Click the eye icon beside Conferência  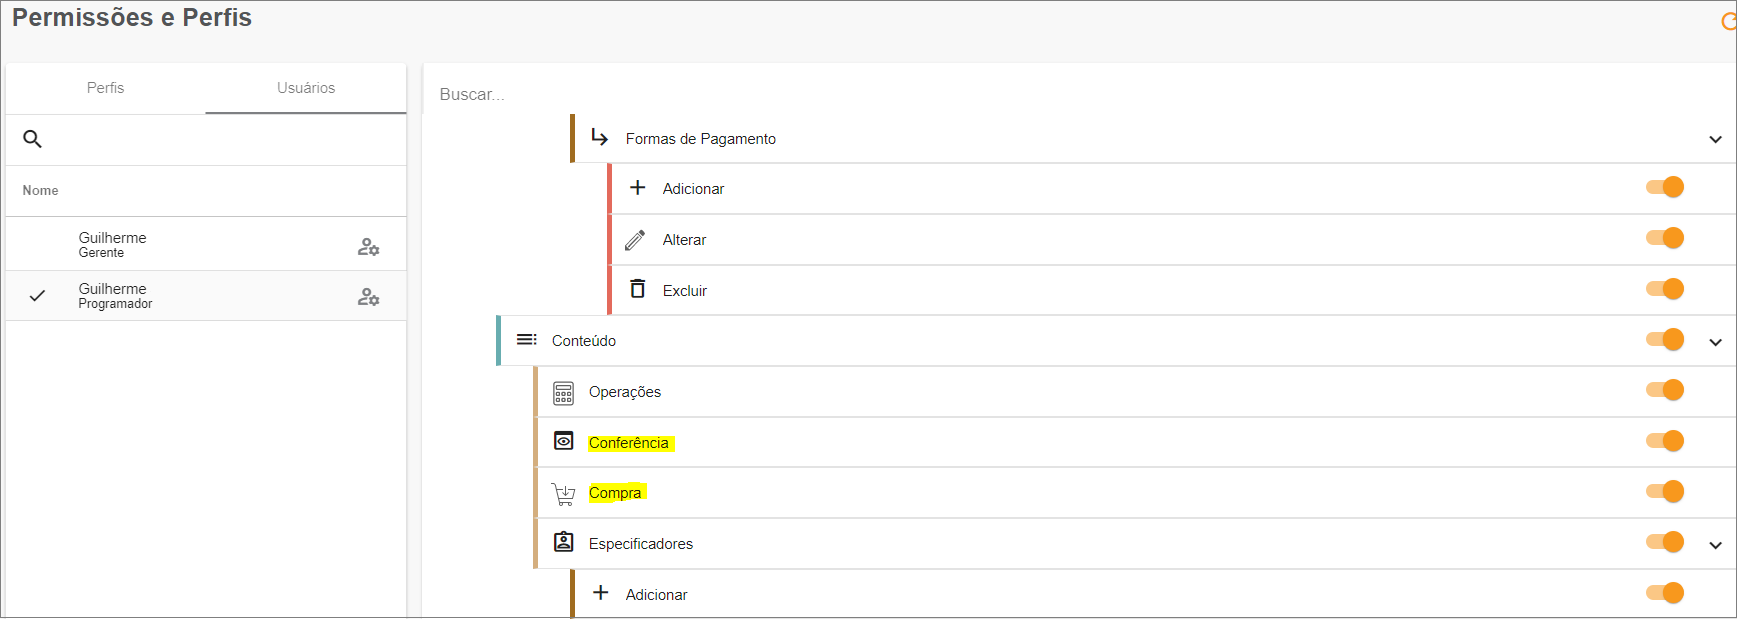tap(564, 441)
